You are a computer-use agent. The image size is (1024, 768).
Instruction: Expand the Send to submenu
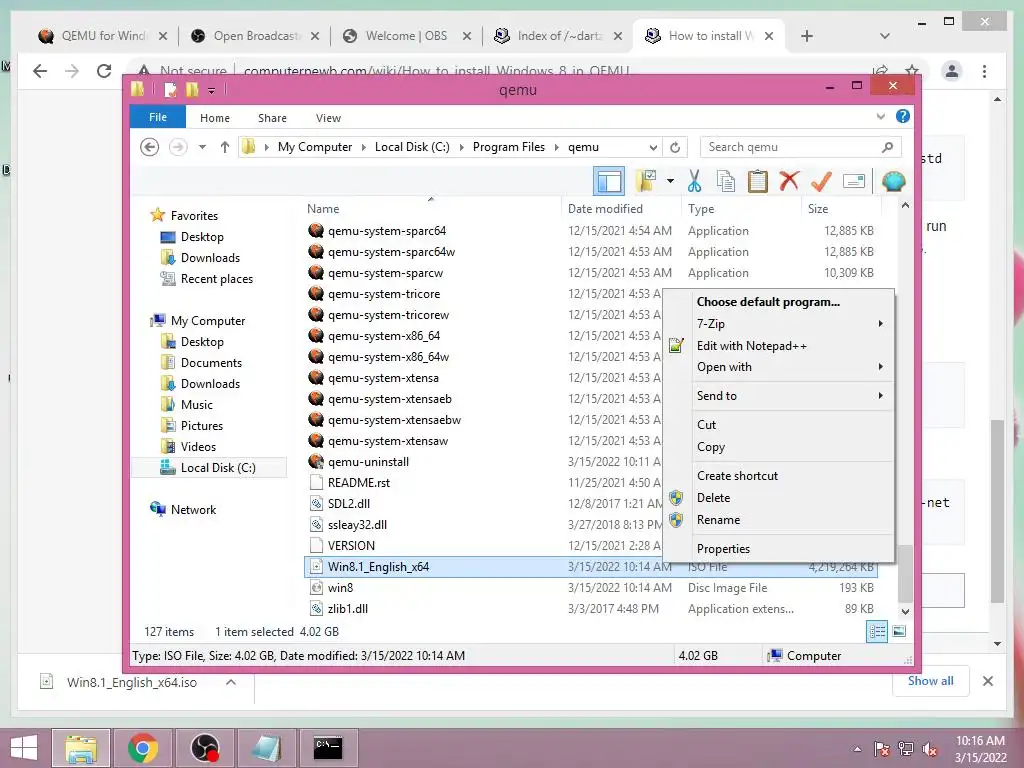(880, 395)
